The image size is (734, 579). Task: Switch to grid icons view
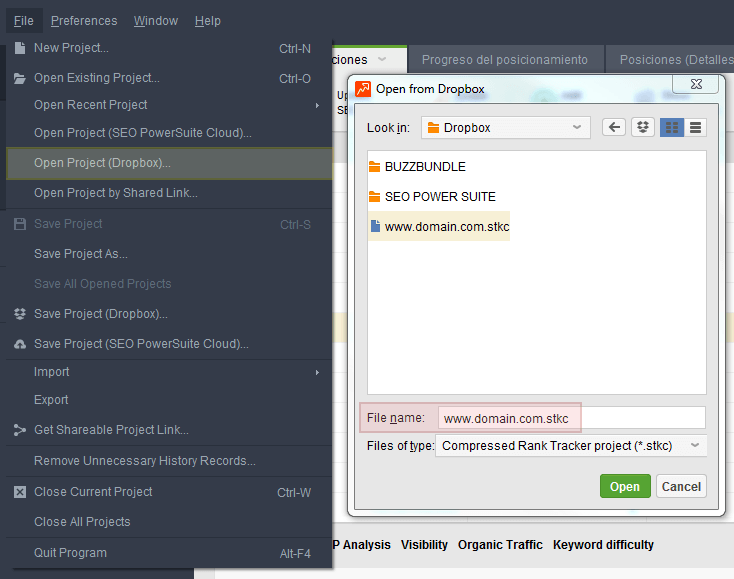pos(672,127)
